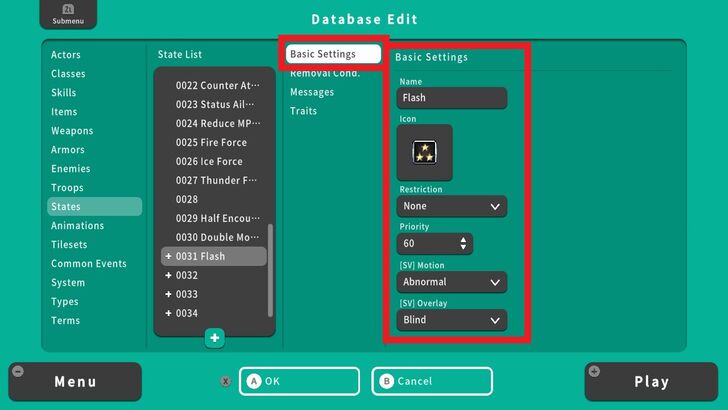
Task: Add a new state with the green plus button
Action: click(x=214, y=338)
